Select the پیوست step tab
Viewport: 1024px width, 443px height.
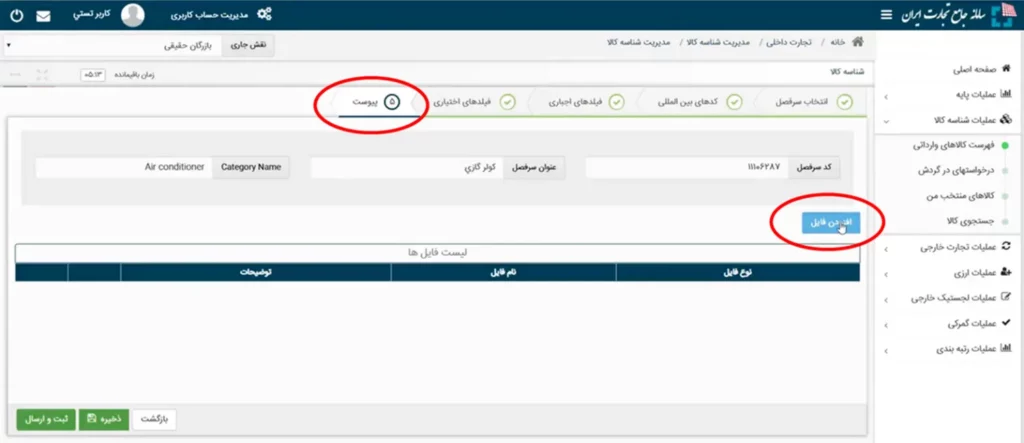(x=376, y=103)
